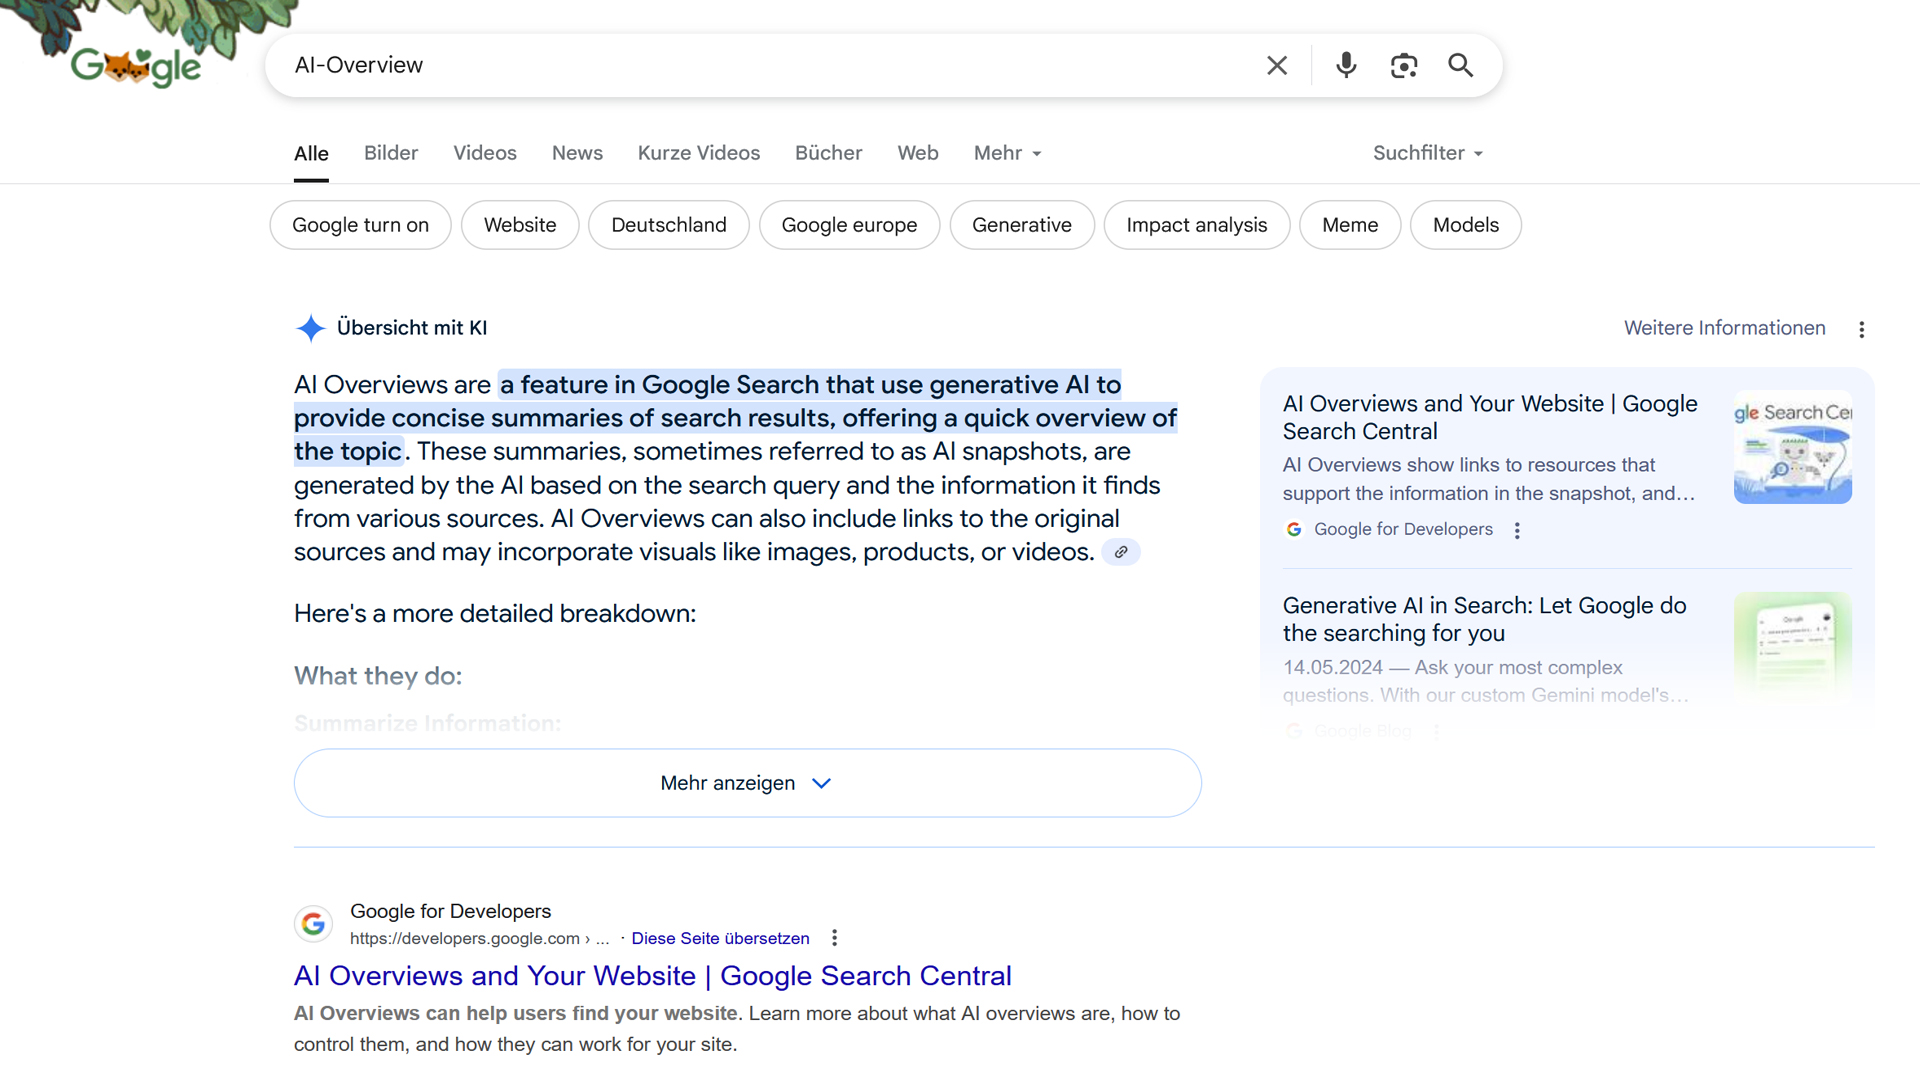The height and width of the screenshot is (1080, 1920).
Task: Clear the search box with the X icon
Action: (x=1277, y=66)
